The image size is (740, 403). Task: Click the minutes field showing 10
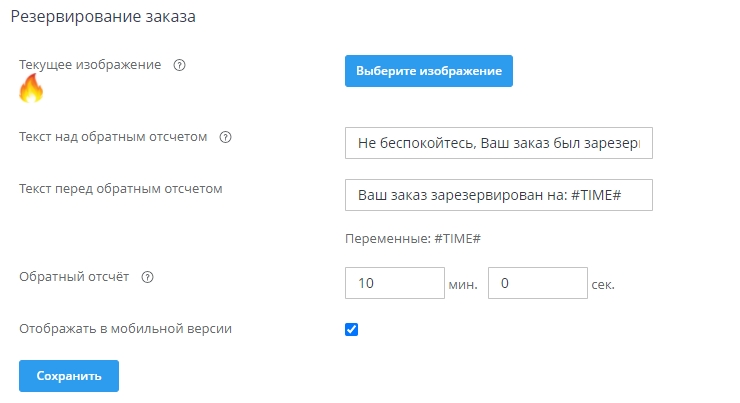(394, 283)
